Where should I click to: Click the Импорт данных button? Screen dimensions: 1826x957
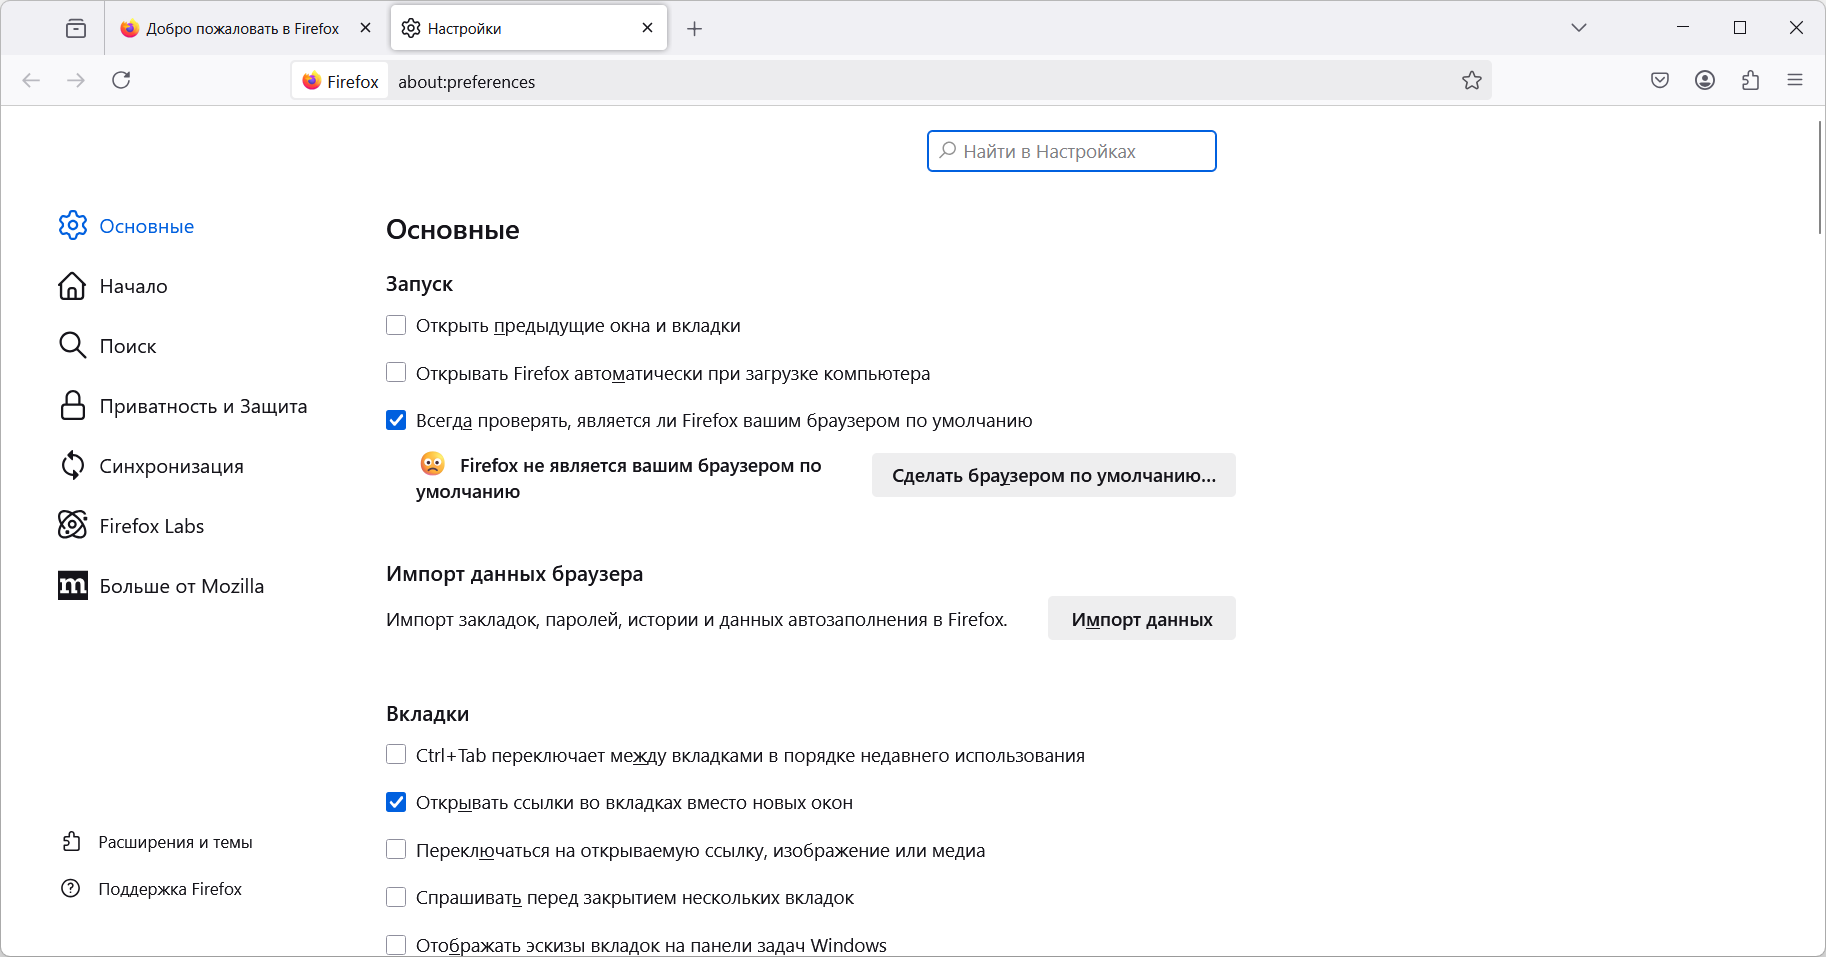tap(1142, 619)
